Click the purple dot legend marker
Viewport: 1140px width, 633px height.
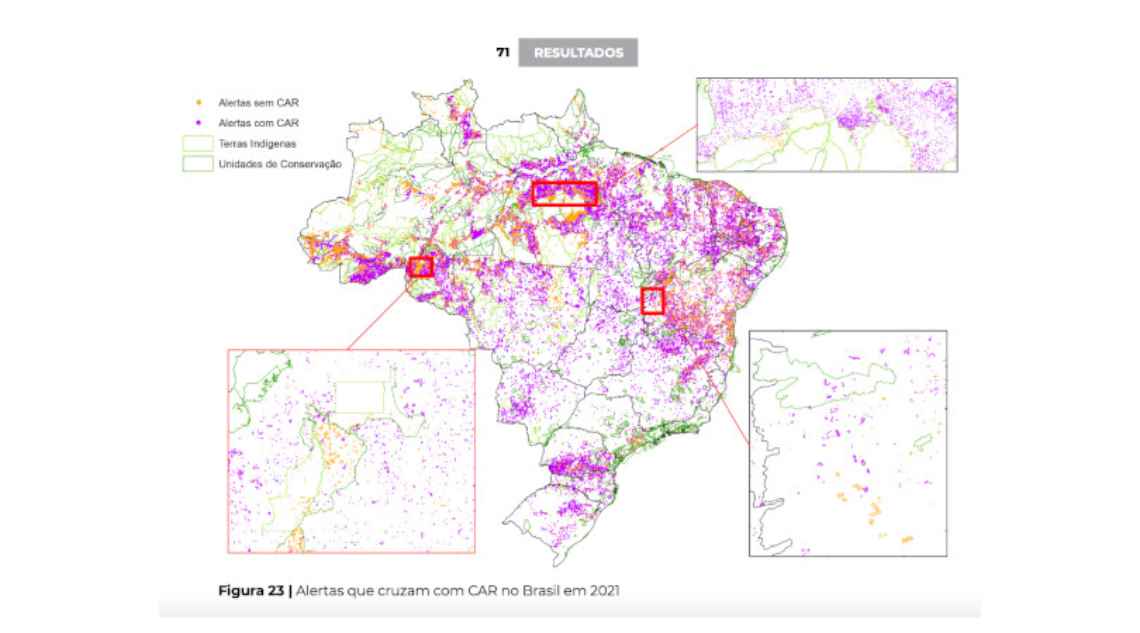[x=199, y=122]
